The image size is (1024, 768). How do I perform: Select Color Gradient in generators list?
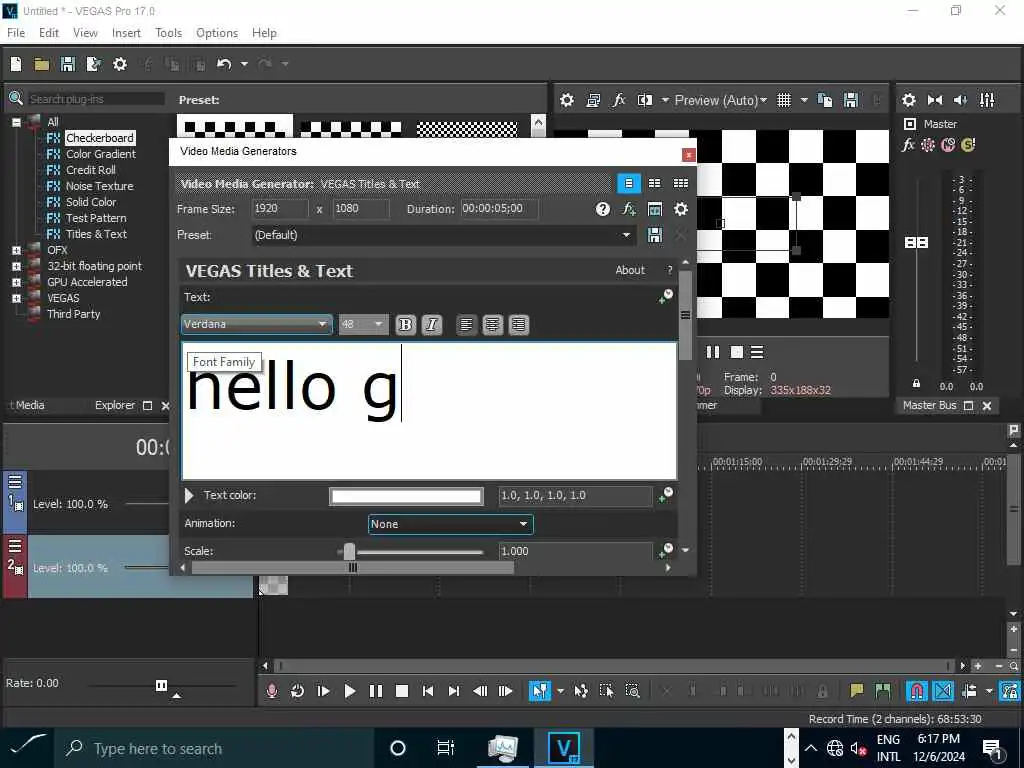pyautogui.click(x=101, y=154)
